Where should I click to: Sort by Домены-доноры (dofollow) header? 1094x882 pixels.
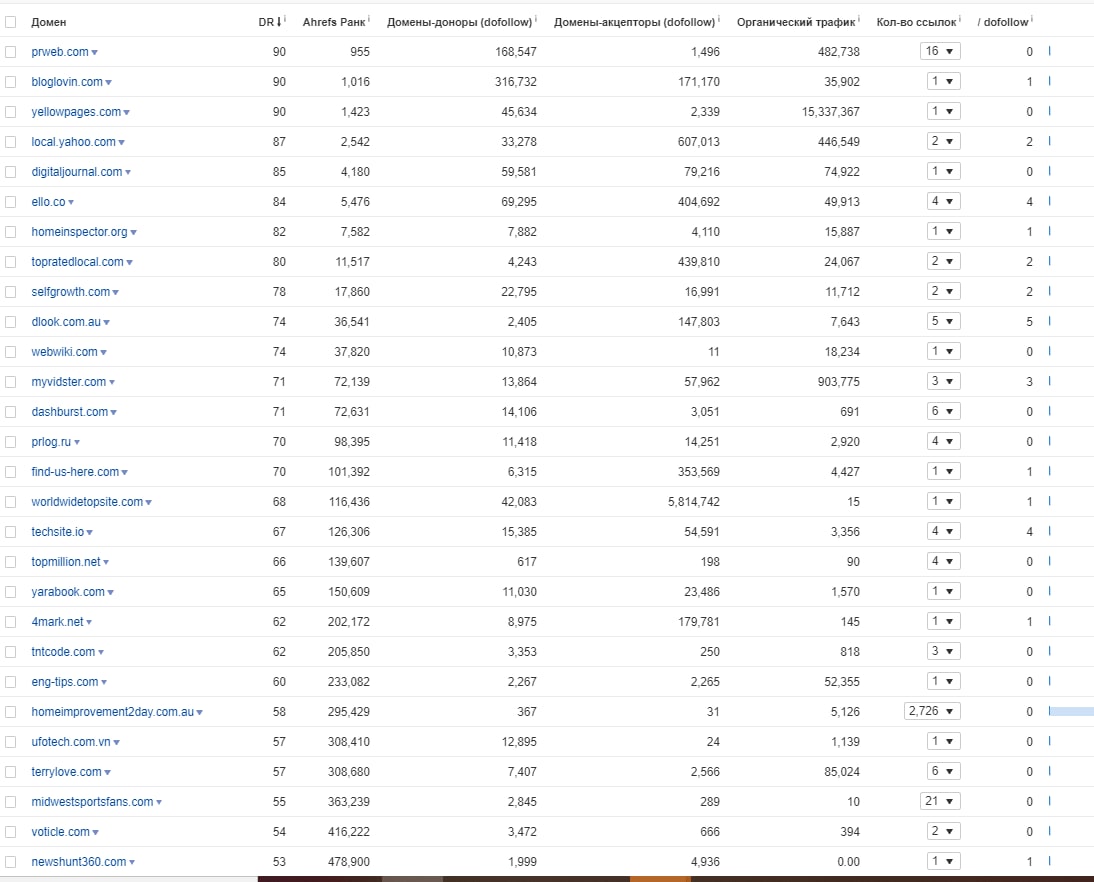tap(460, 22)
